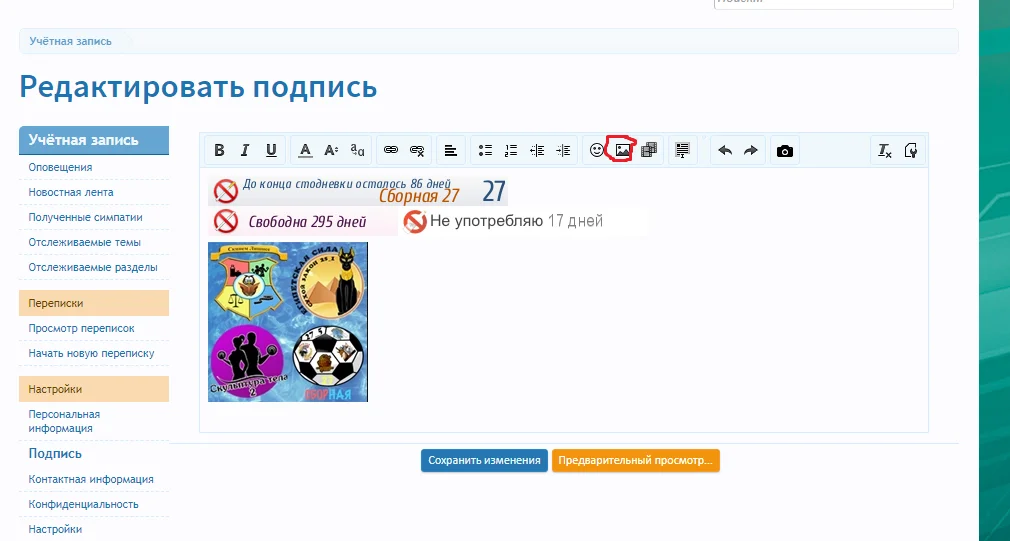
Task: Open Учётная запись breadcrumb link
Action: click(x=70, y=41)
